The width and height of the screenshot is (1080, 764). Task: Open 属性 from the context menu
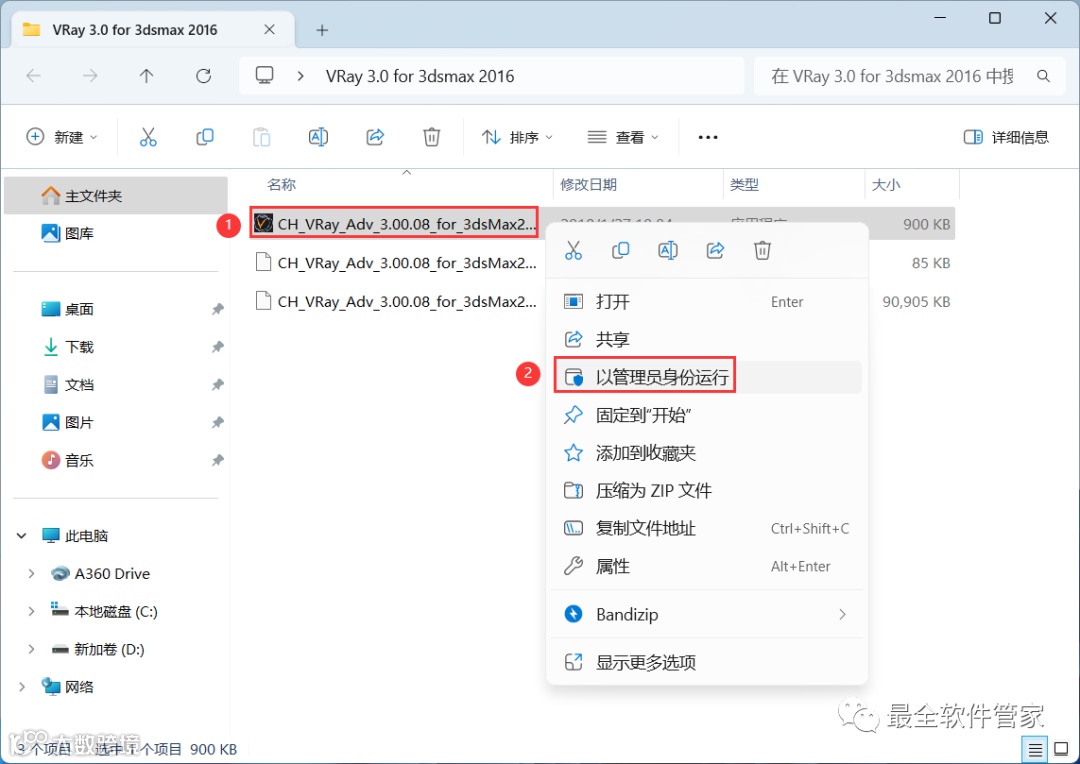707,566
